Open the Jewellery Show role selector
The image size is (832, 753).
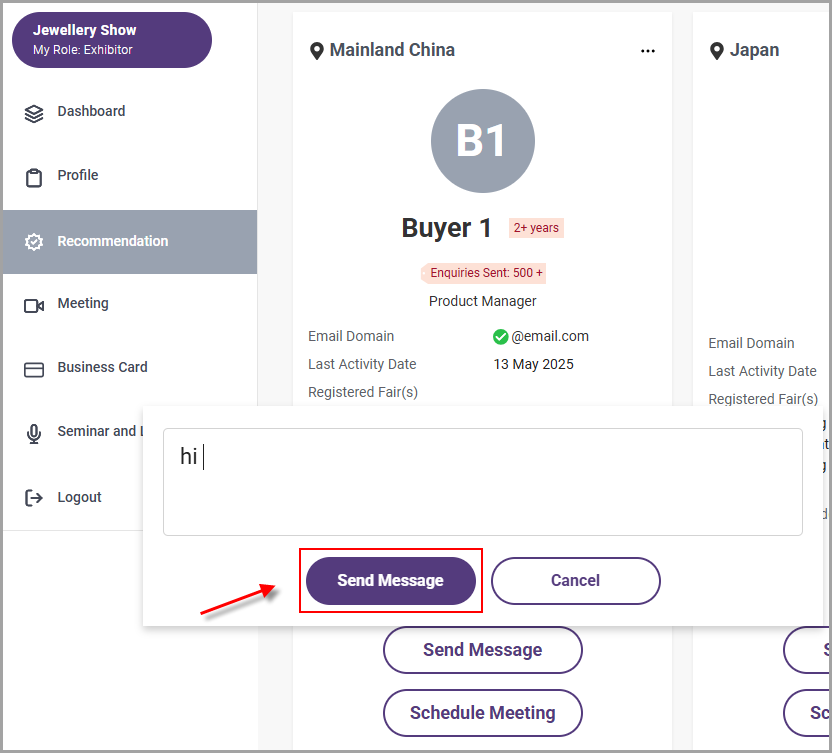point(112,40)
